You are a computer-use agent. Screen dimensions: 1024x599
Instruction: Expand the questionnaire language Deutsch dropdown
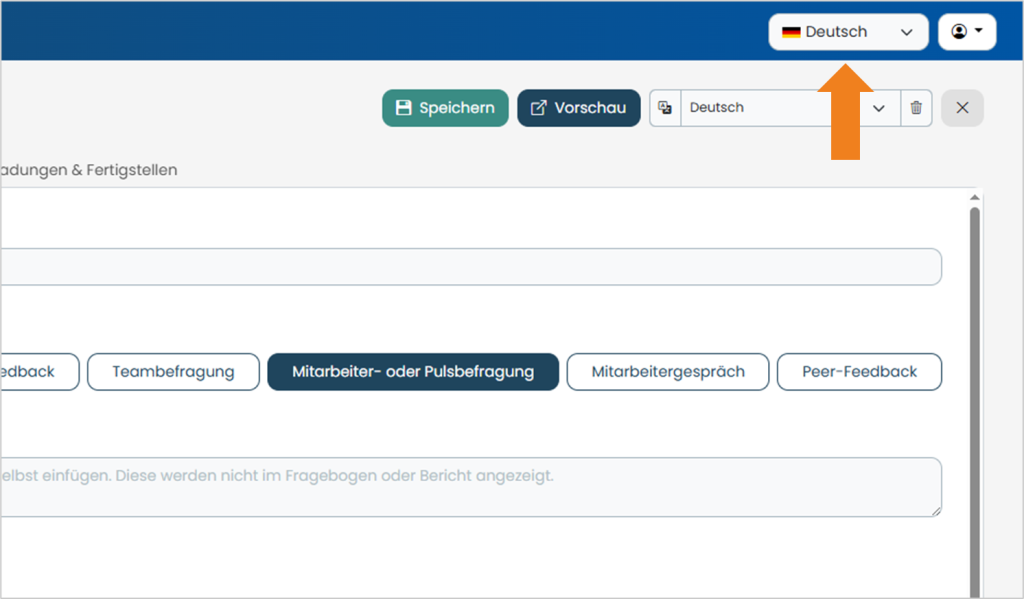(790, 108)
